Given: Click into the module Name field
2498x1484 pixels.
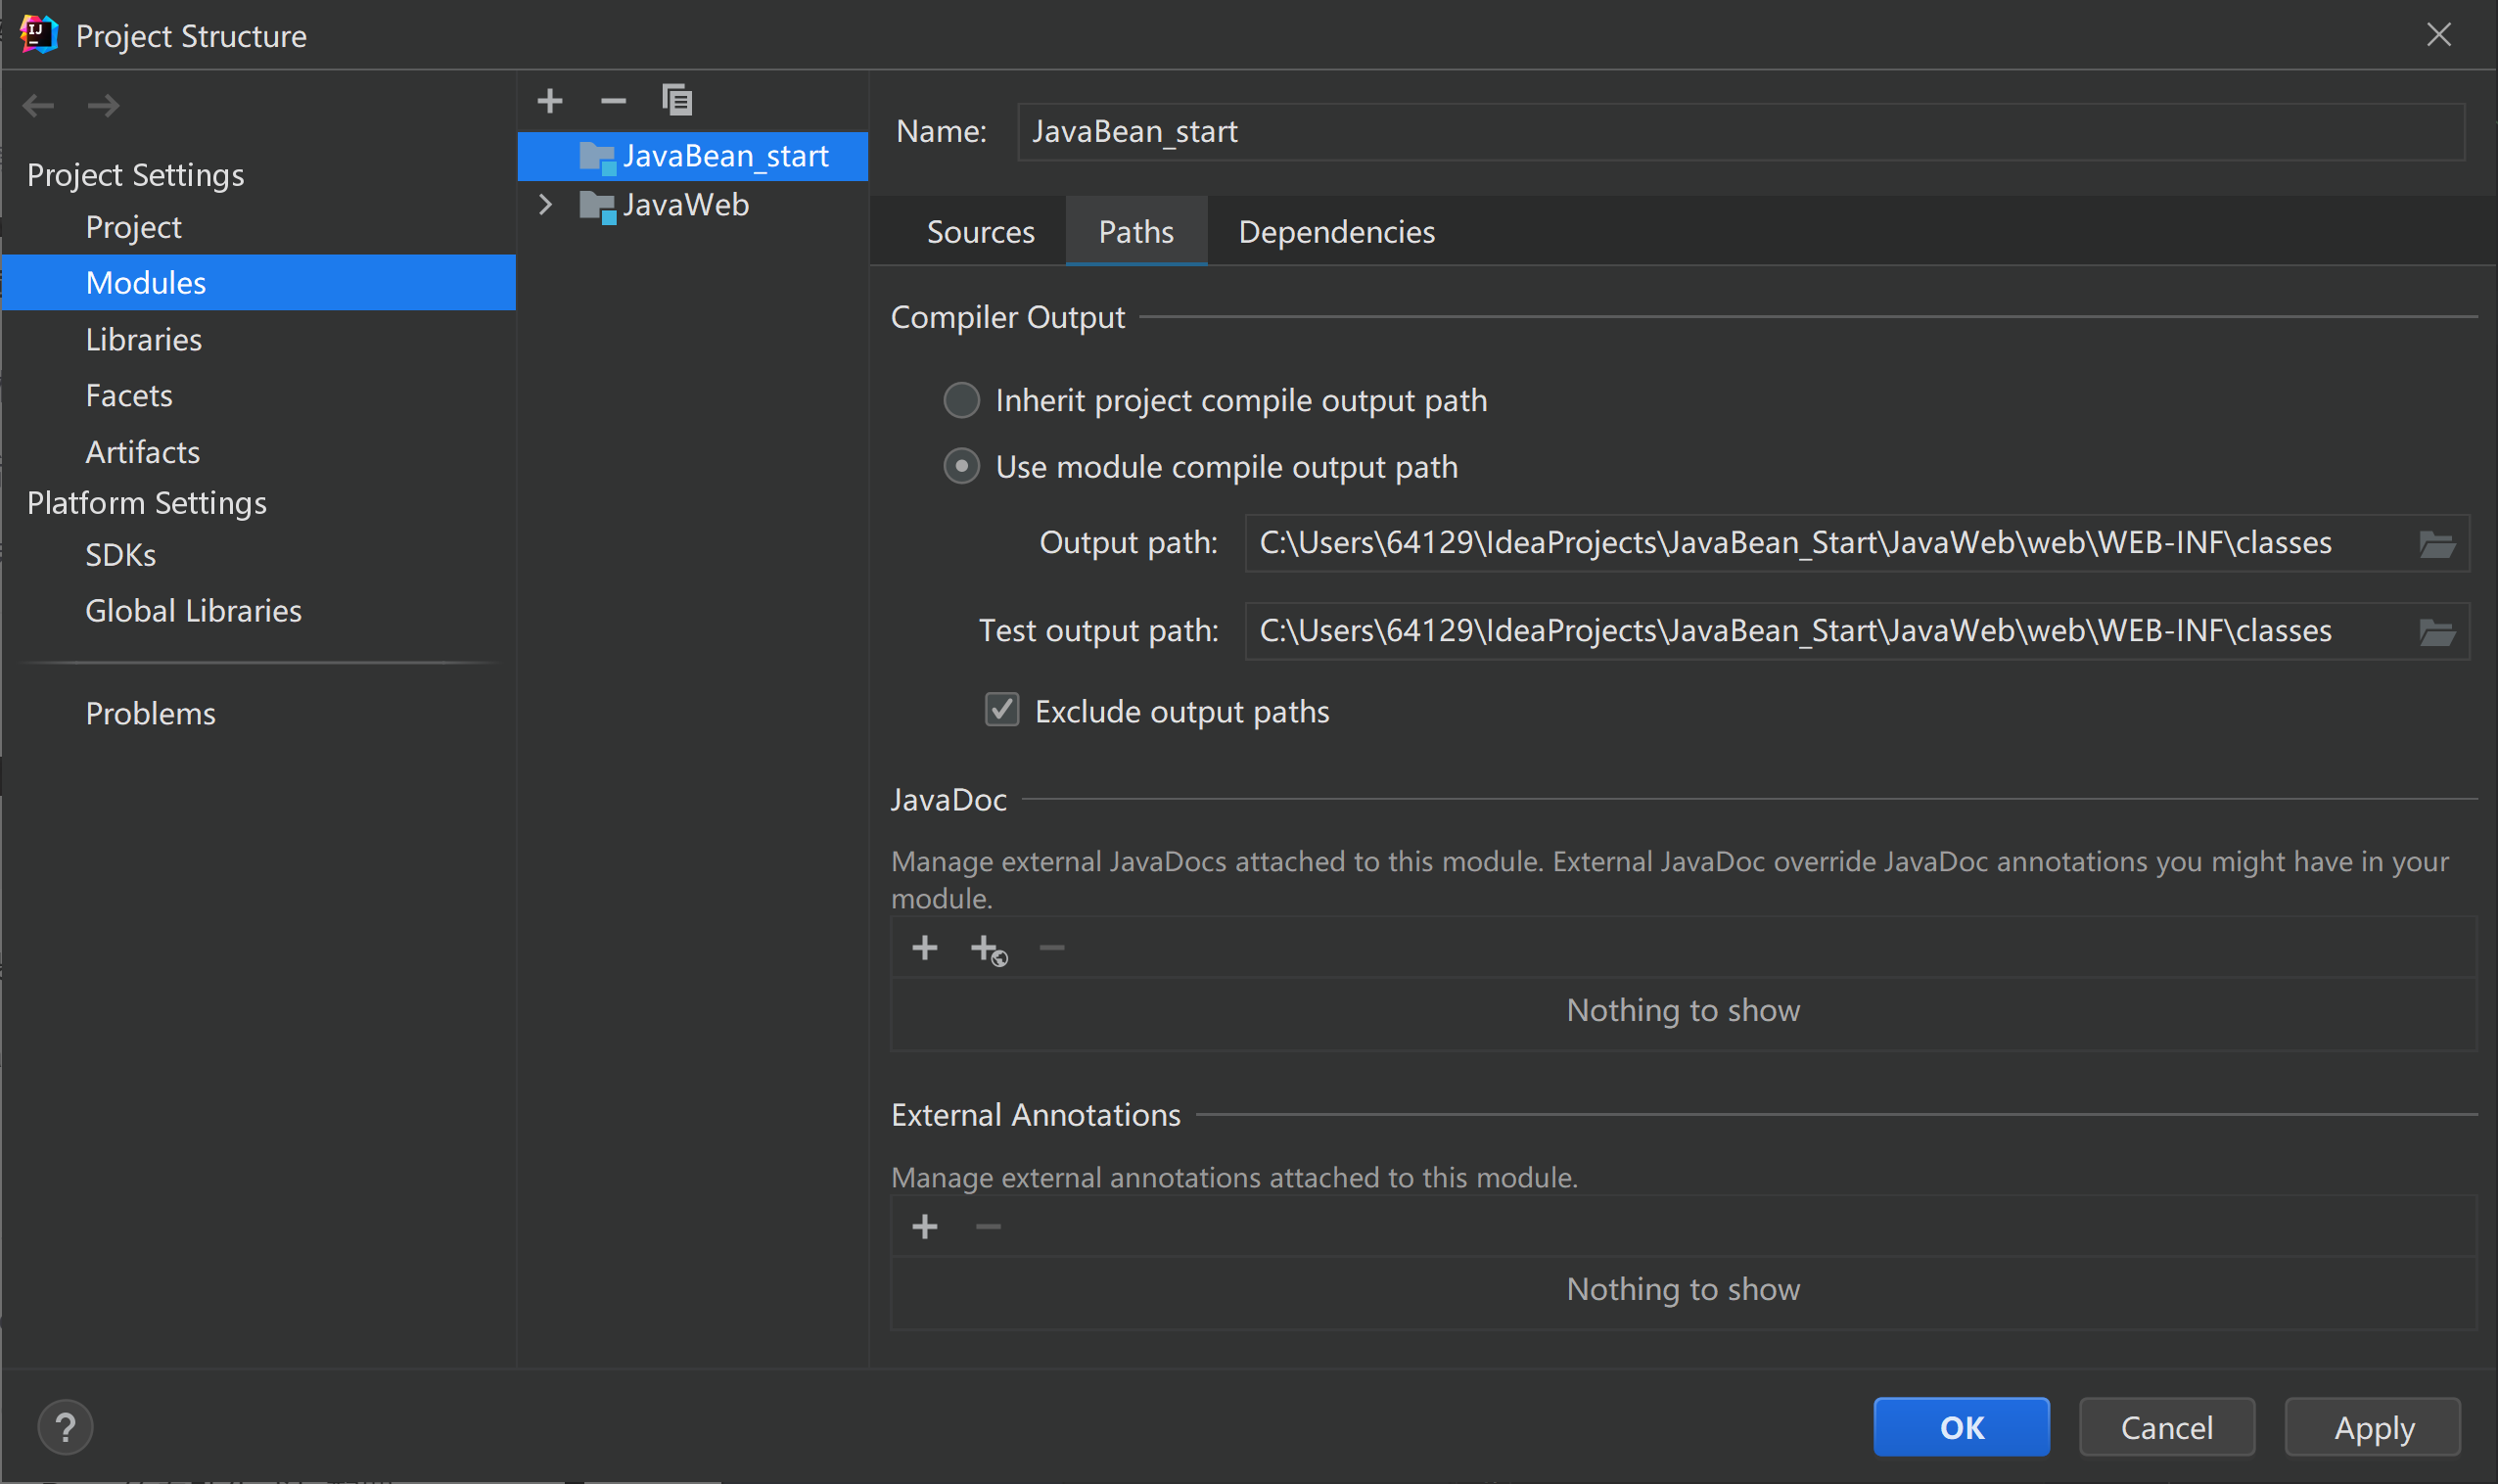Looking at the screenshot, I should click(1740, 132).
